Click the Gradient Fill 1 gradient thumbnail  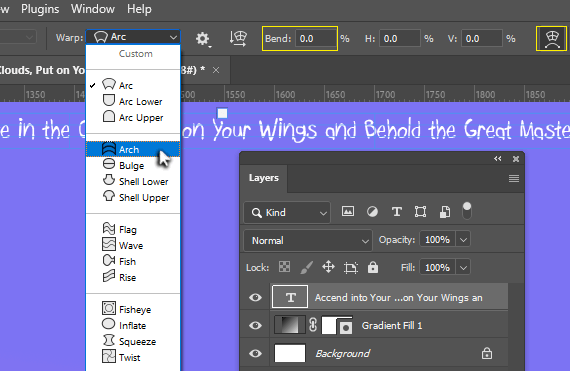tap(289, 325)
